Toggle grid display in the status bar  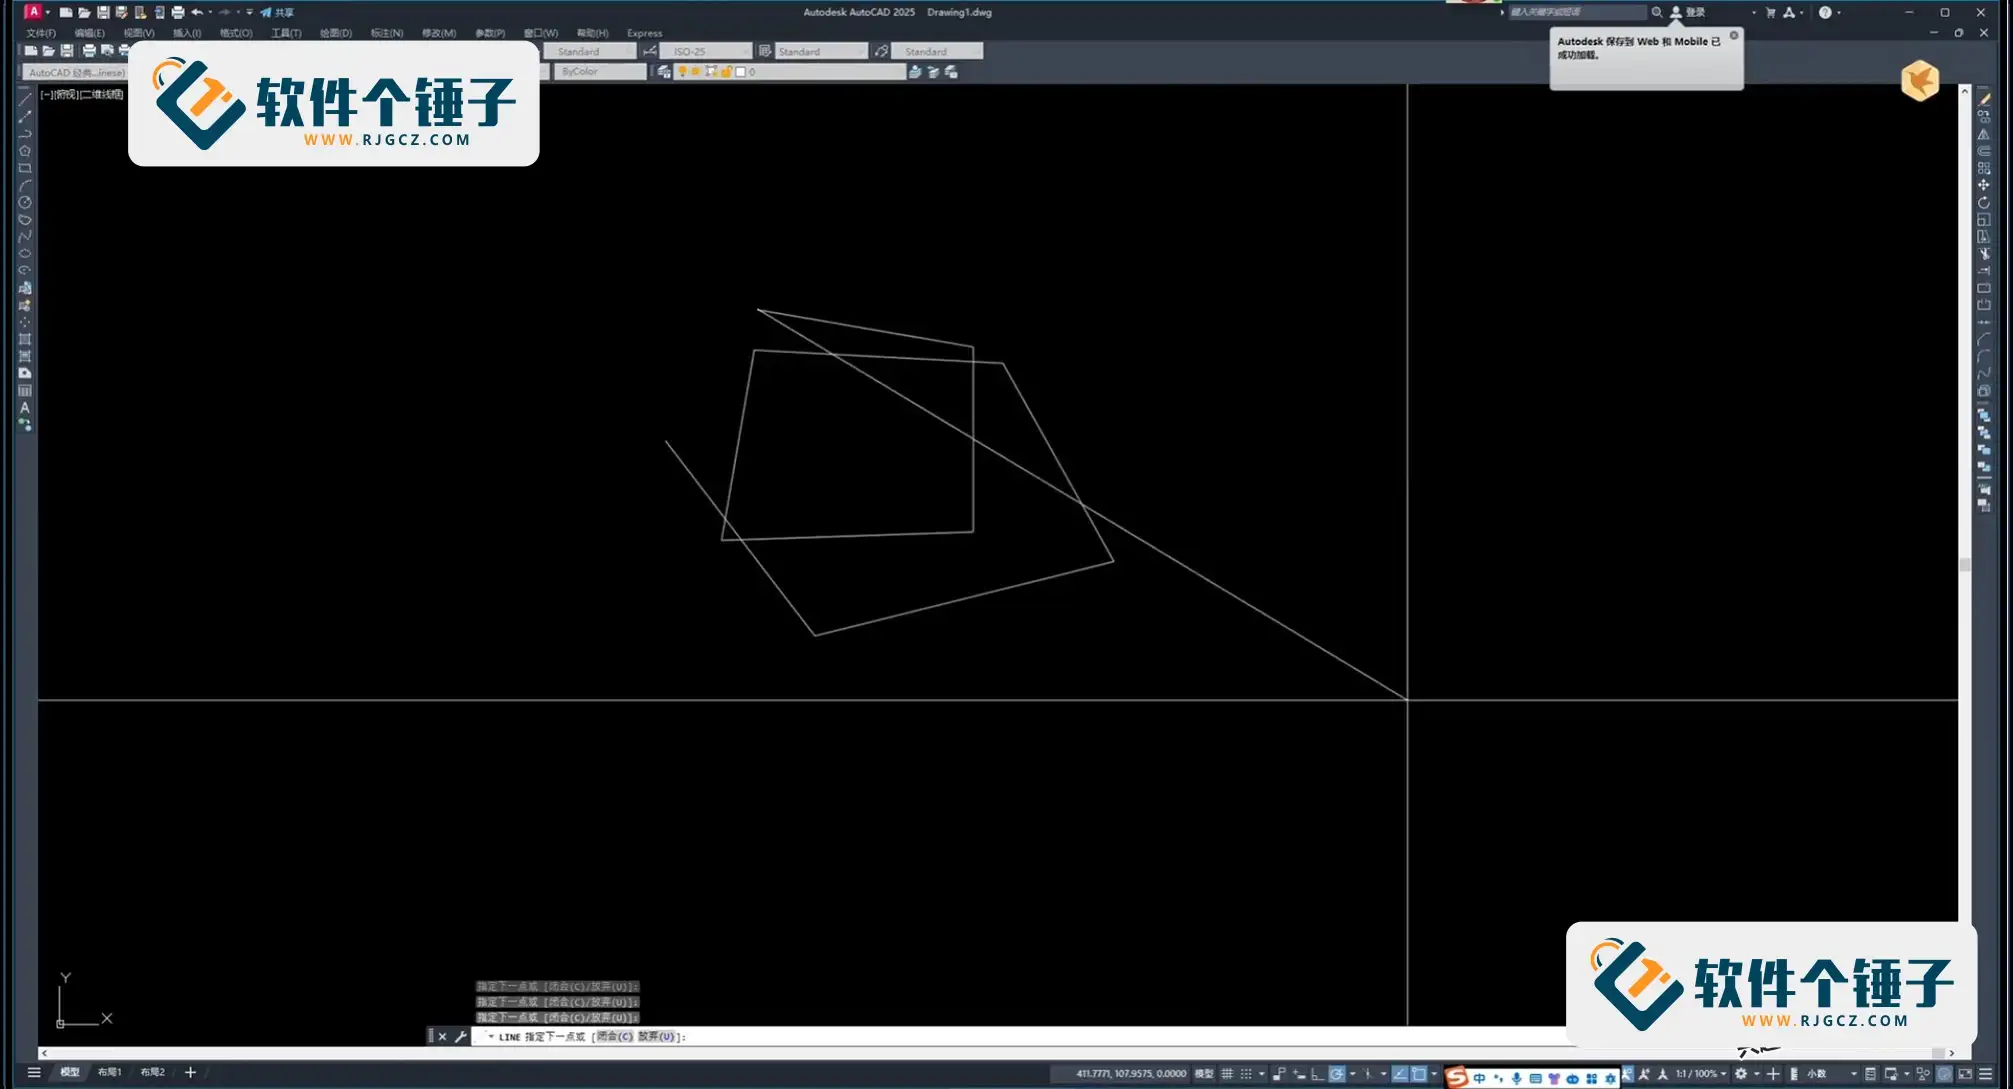[1227, 1073]
